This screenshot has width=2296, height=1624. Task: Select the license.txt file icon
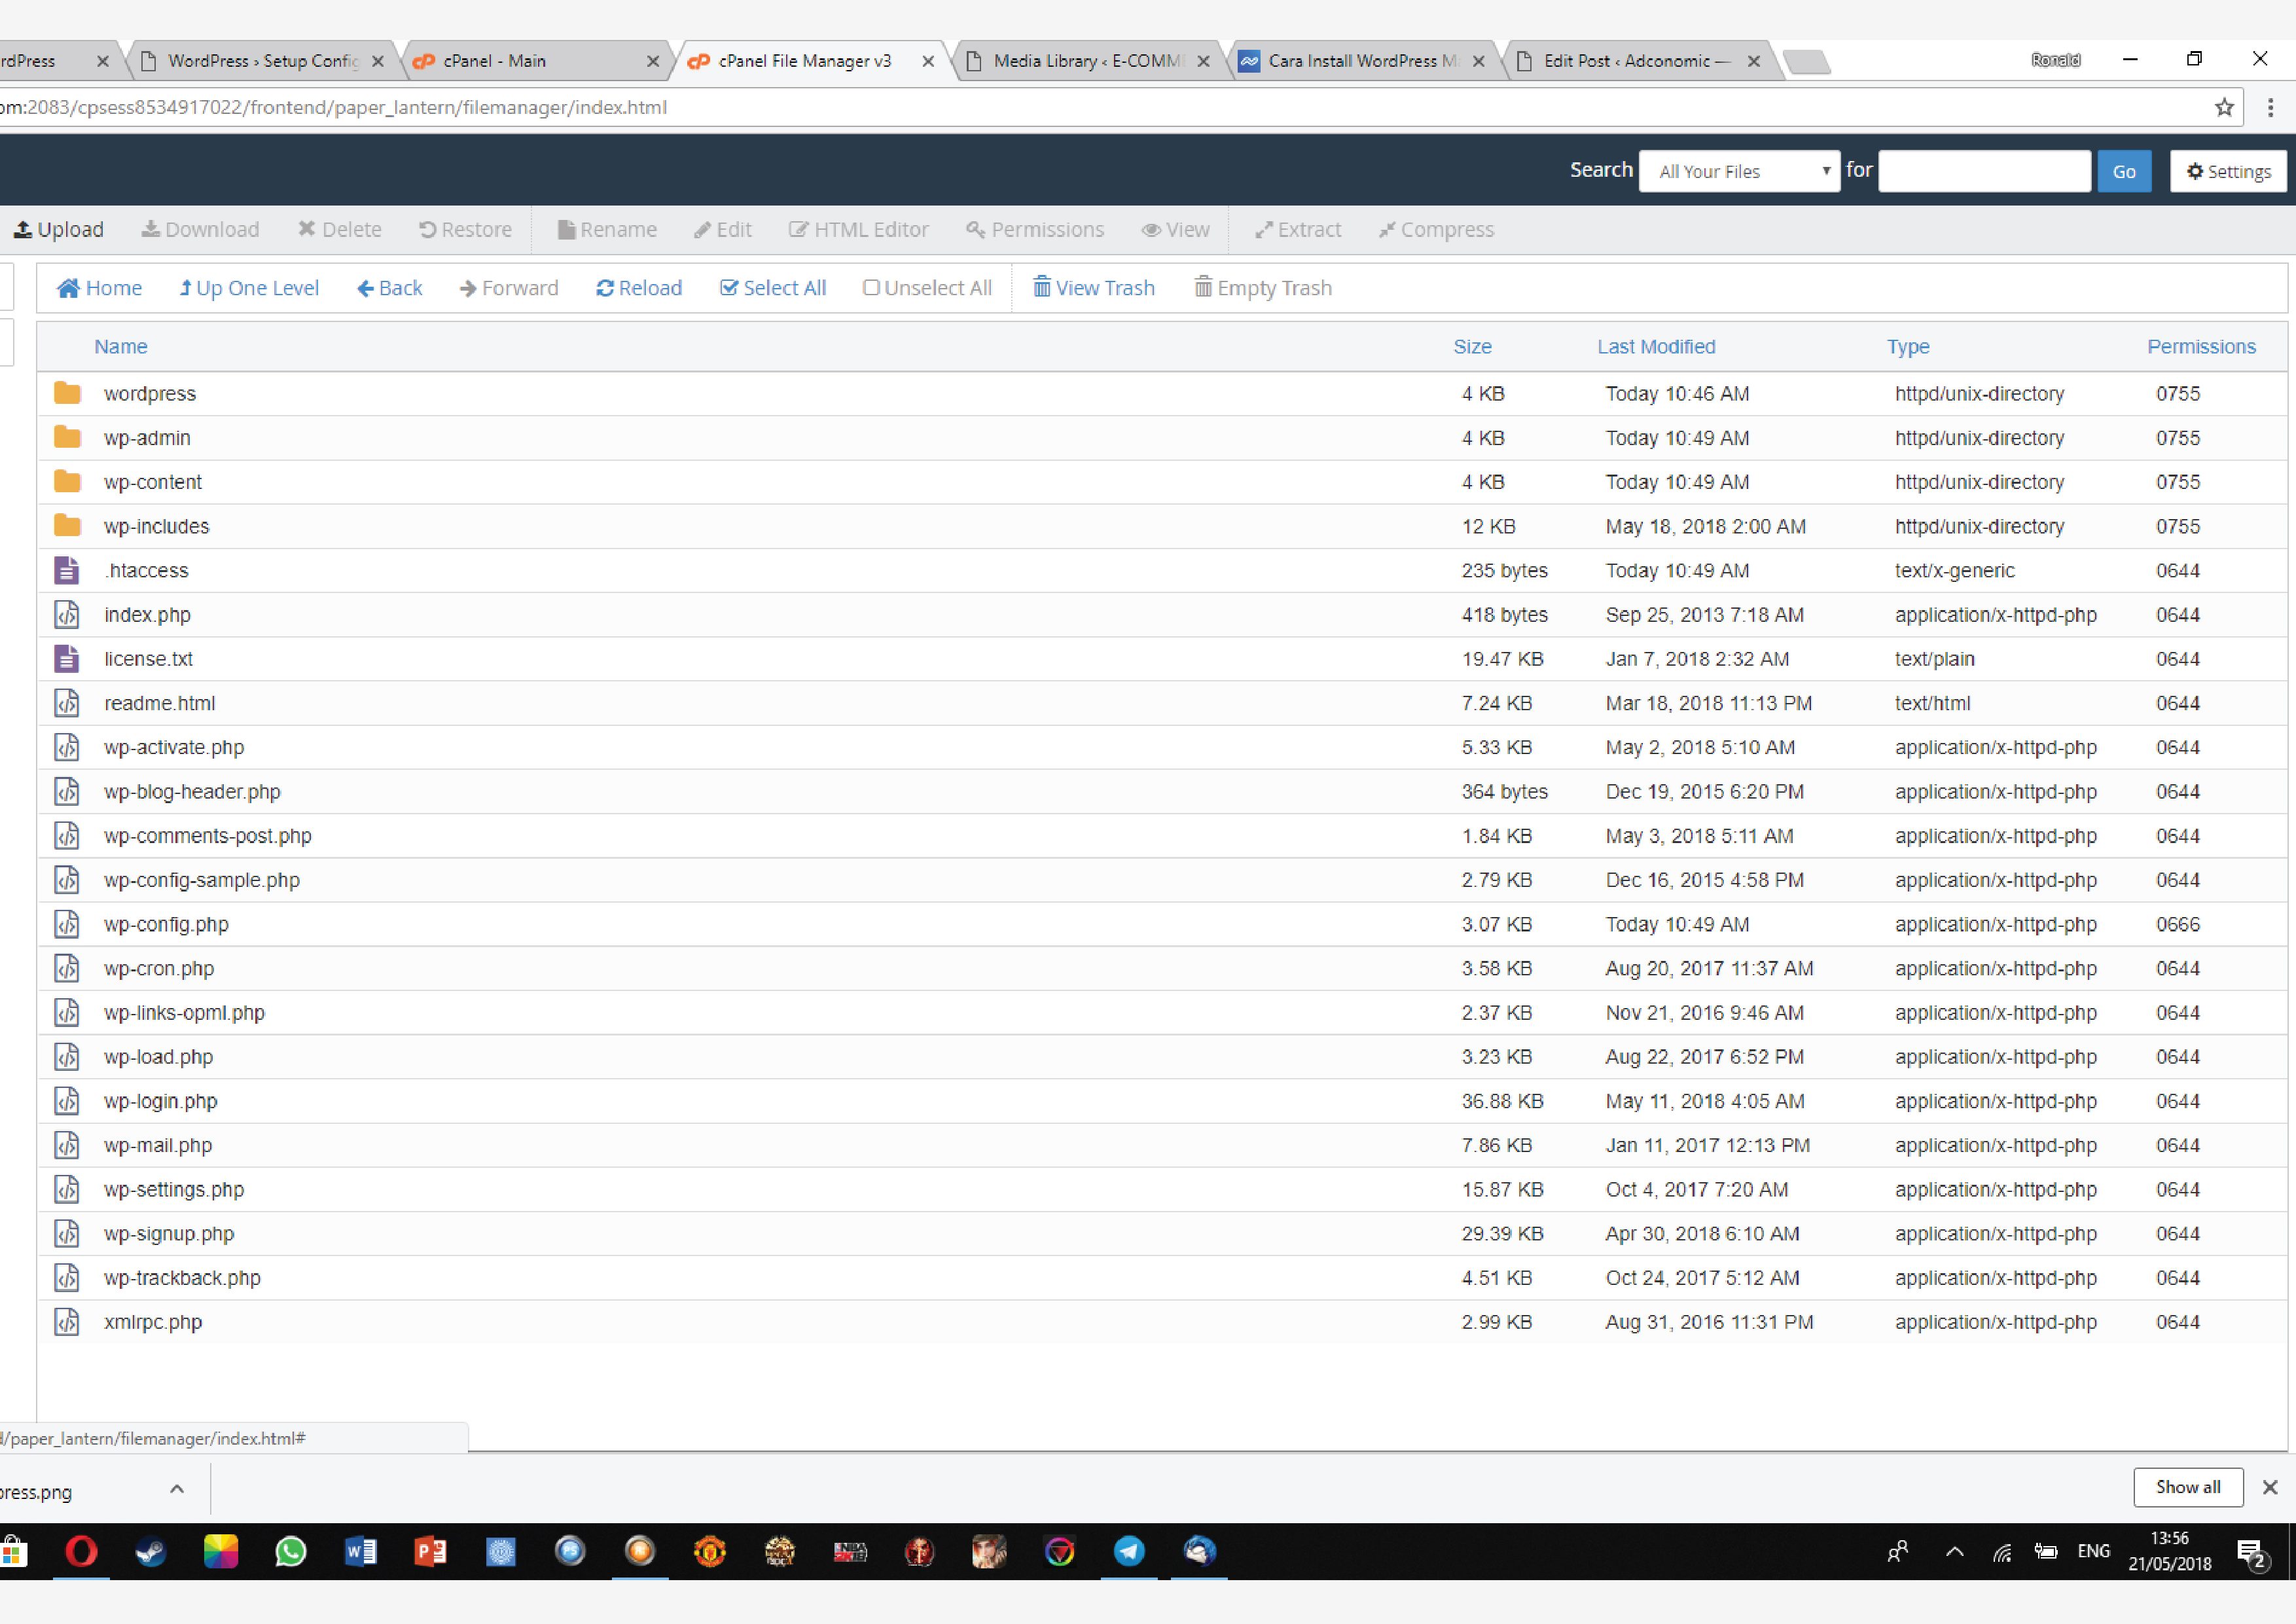67,658
